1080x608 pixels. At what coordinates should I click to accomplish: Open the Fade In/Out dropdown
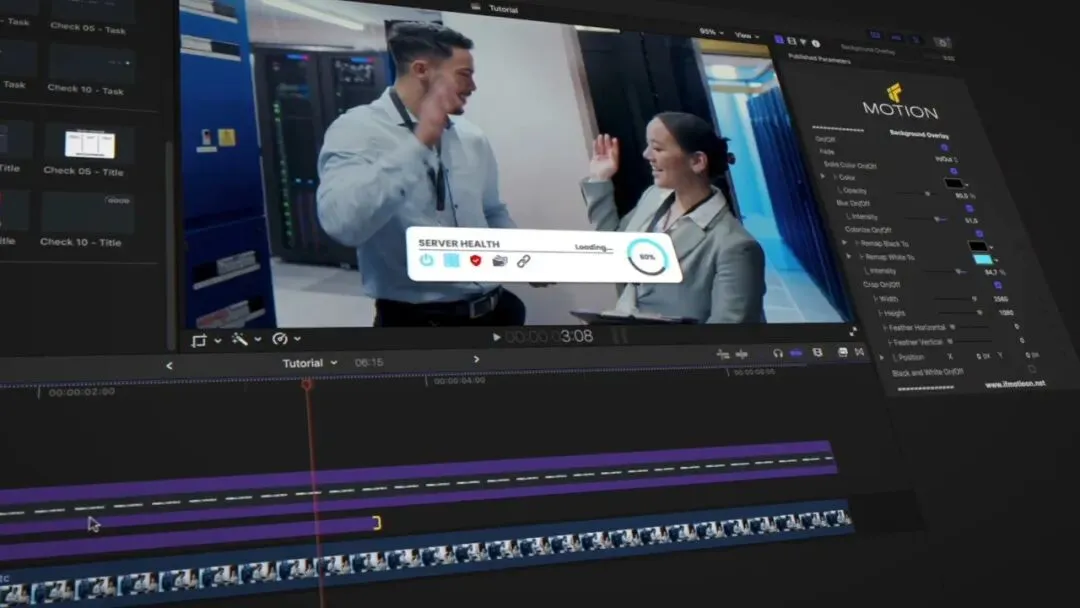(x=946, y=159)
